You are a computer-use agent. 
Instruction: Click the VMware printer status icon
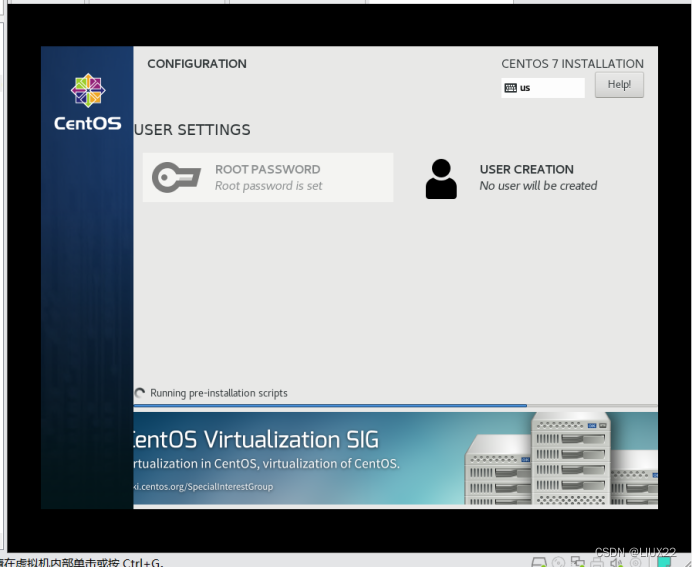(x=597, y=562)
